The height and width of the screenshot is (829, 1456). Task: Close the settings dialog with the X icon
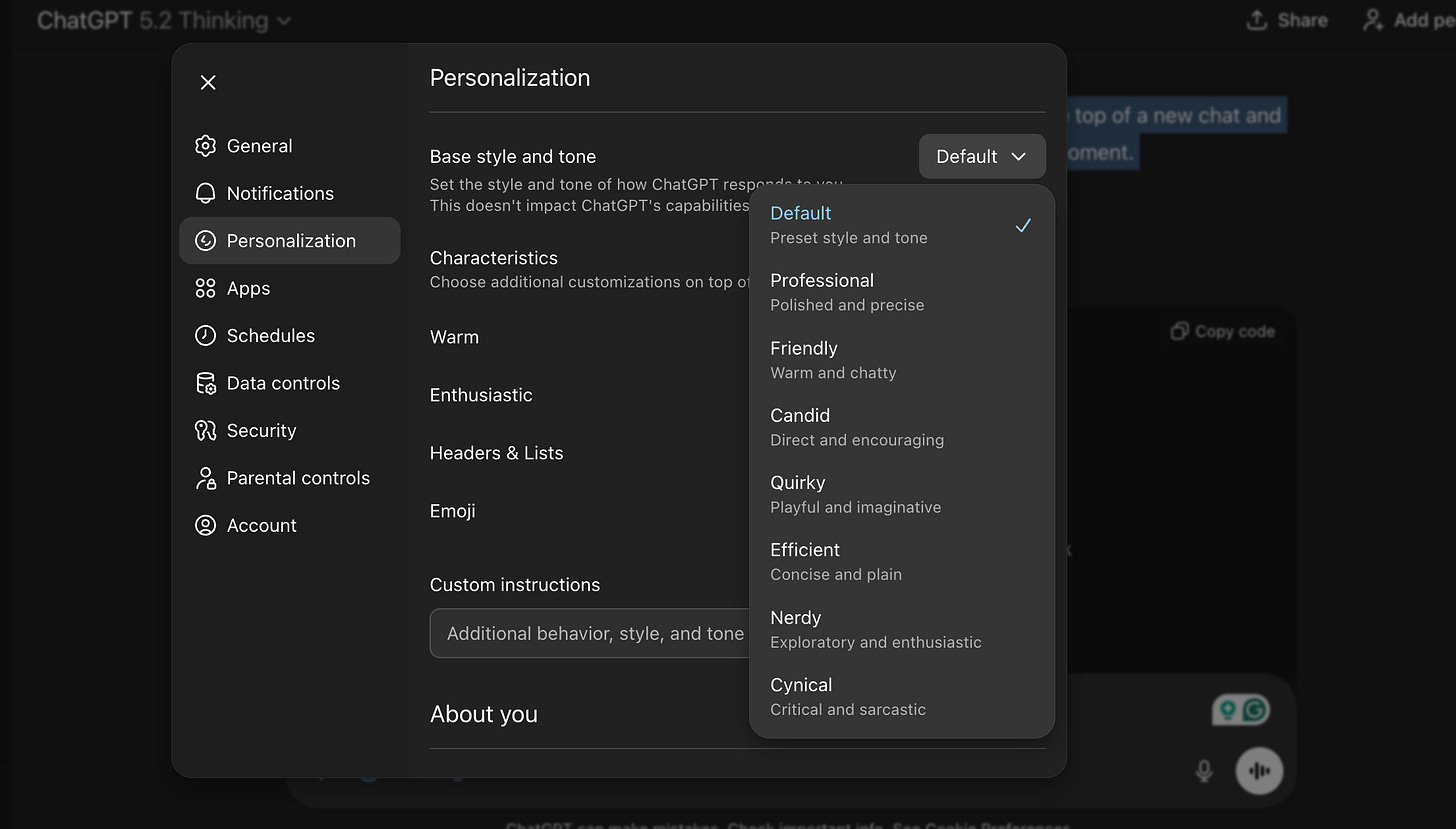[x=208, y=82]
